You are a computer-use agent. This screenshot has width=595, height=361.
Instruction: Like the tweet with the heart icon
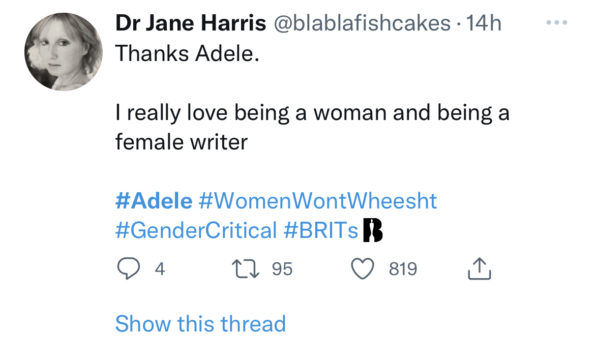[362, 269]
